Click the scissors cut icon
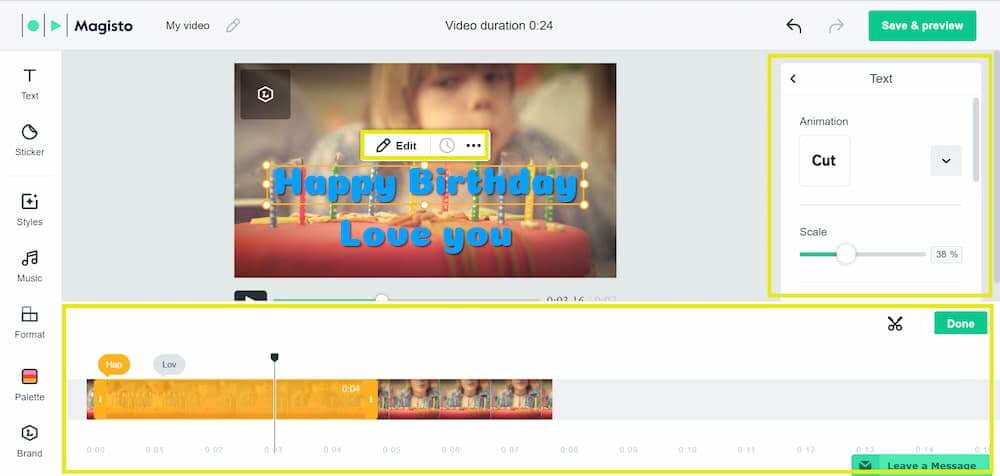This screenshot has height=476, width=1000. 894,323
